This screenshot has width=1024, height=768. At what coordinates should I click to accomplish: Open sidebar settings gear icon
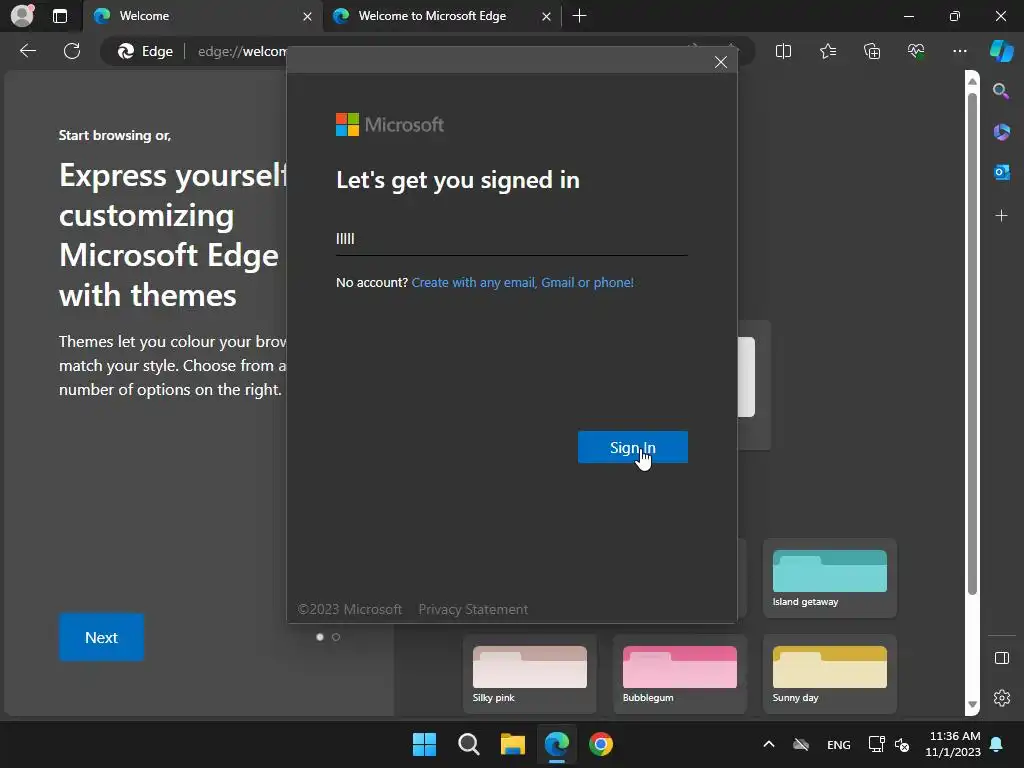(1001, 698)
